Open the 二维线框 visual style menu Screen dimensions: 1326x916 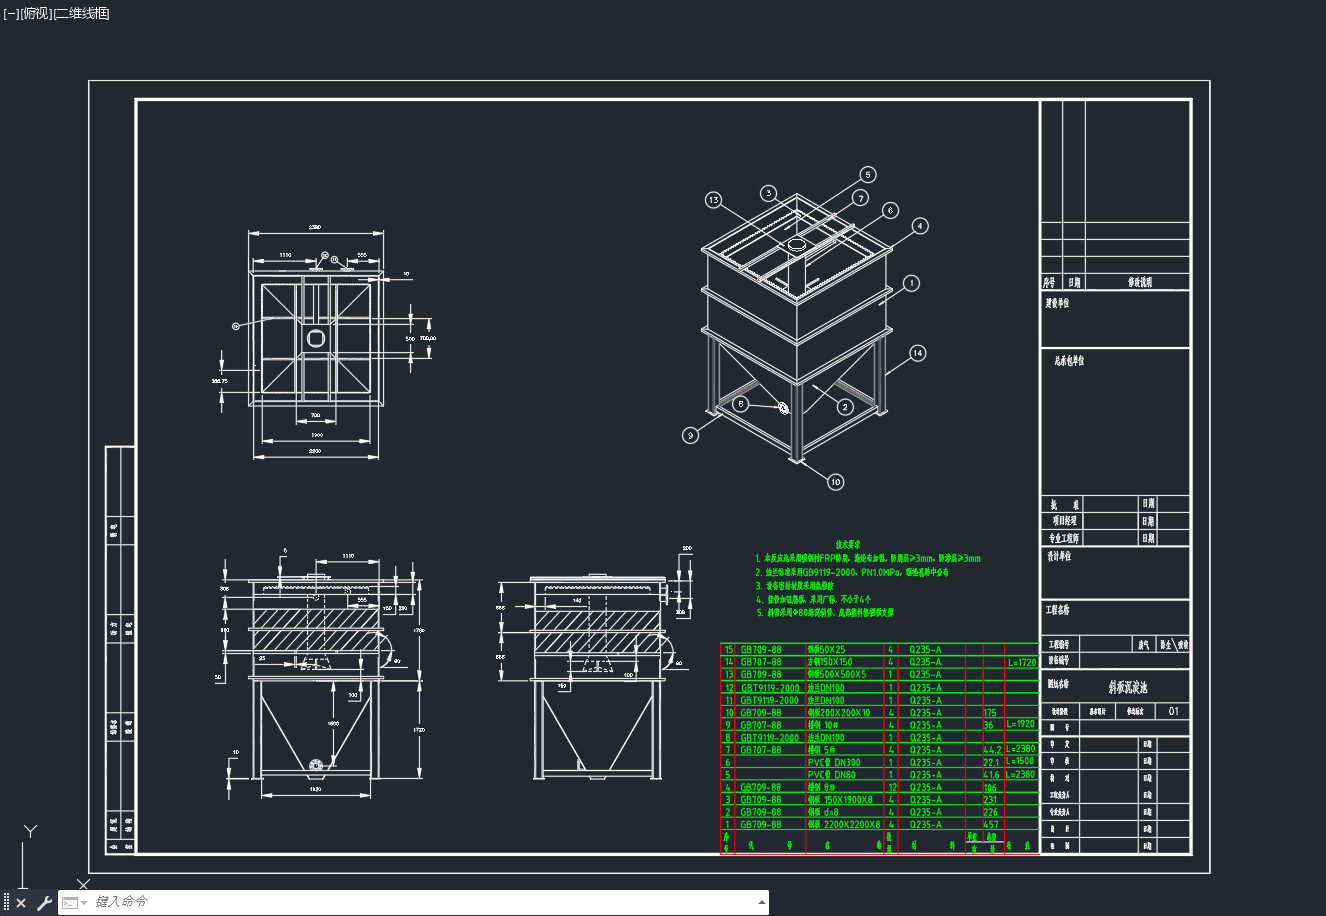[x=81, y=13]
